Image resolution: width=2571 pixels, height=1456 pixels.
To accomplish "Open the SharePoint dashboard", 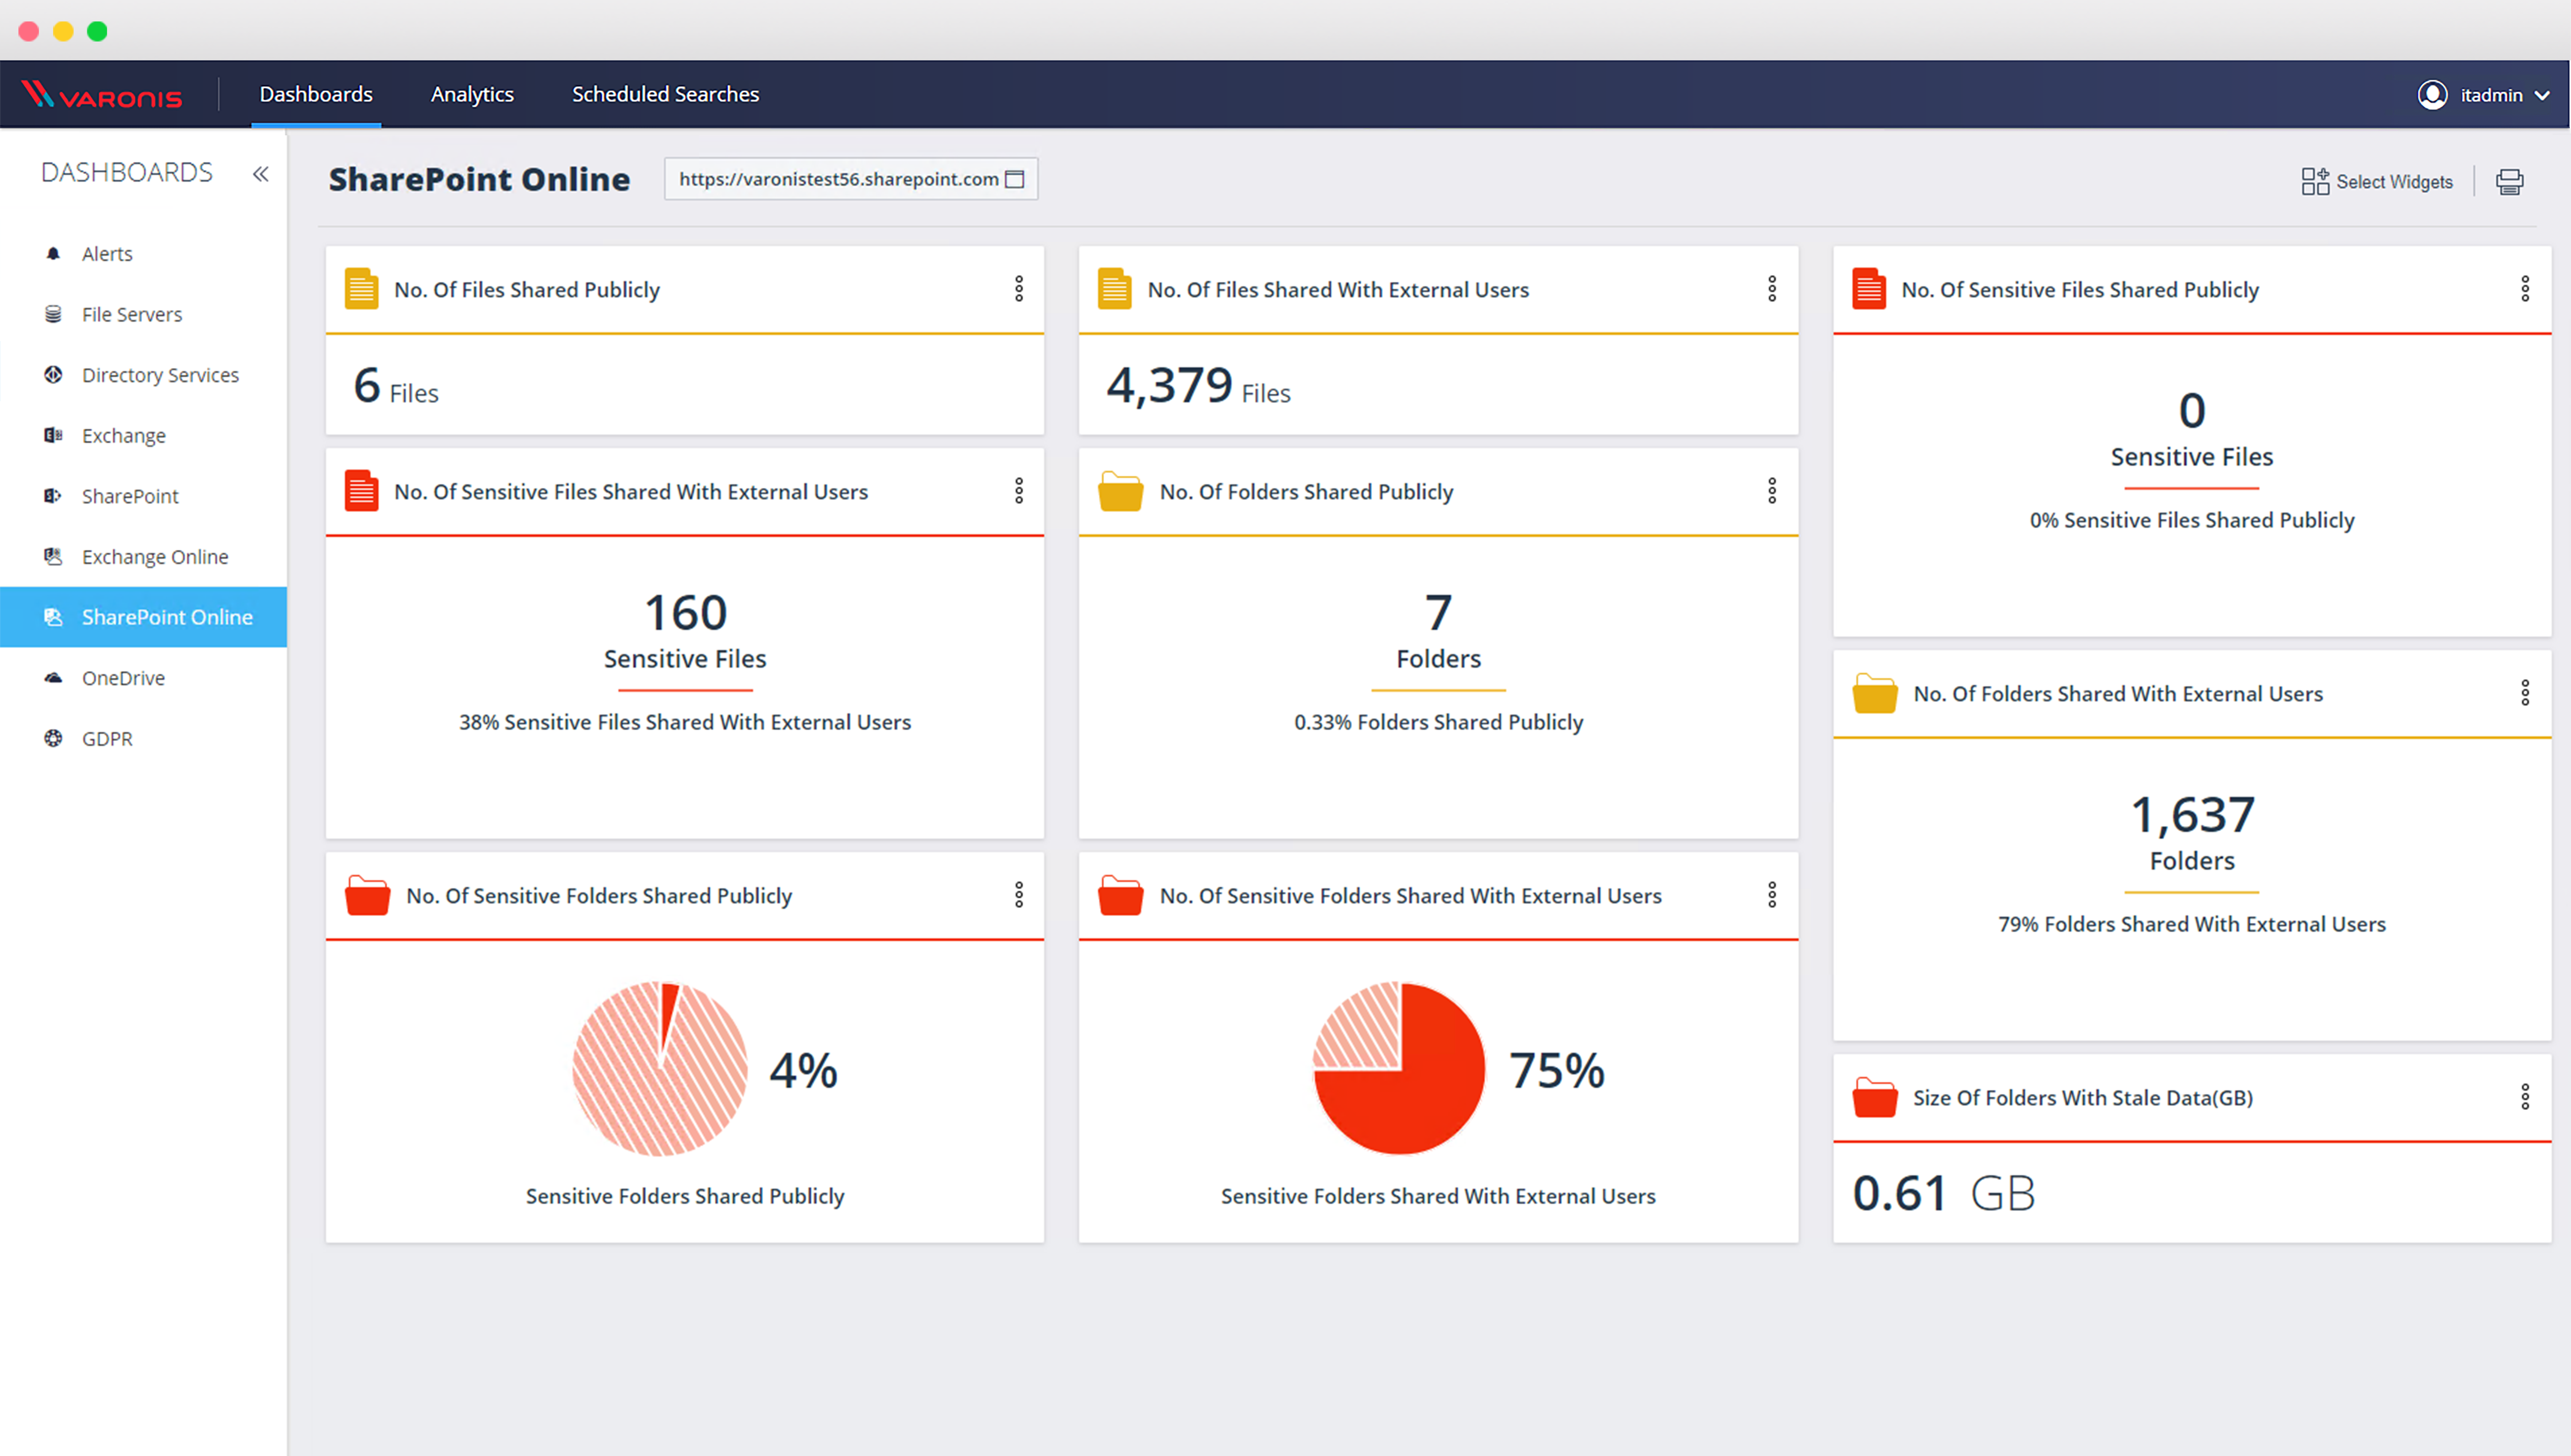I will point(143,496).
